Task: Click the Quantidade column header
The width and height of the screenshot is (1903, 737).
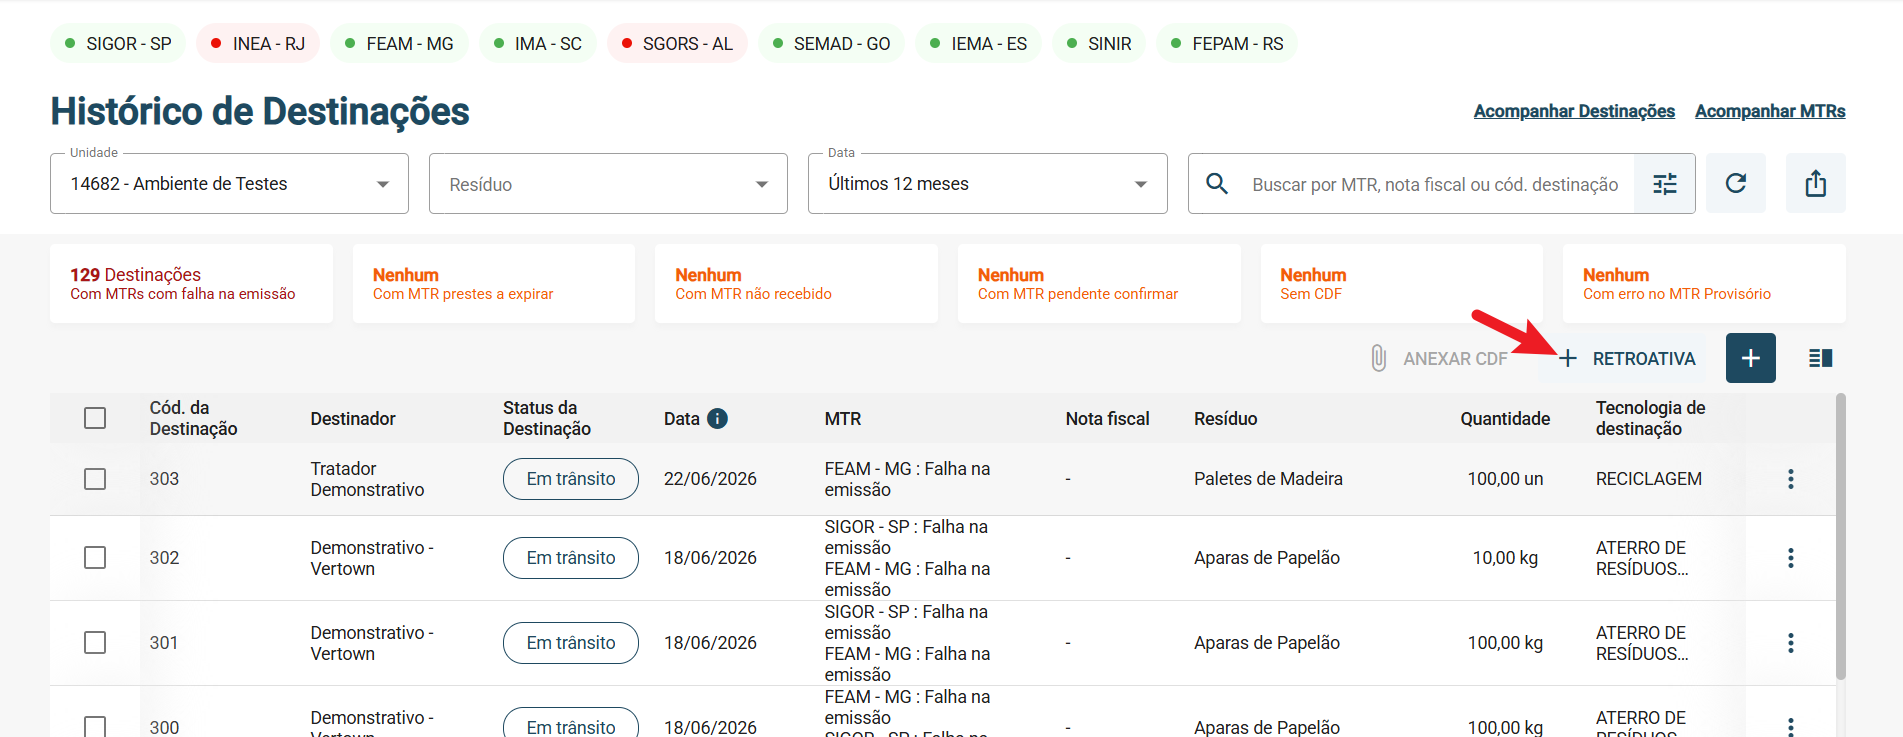Action: pyautogui.click(x=1505, y=419)
